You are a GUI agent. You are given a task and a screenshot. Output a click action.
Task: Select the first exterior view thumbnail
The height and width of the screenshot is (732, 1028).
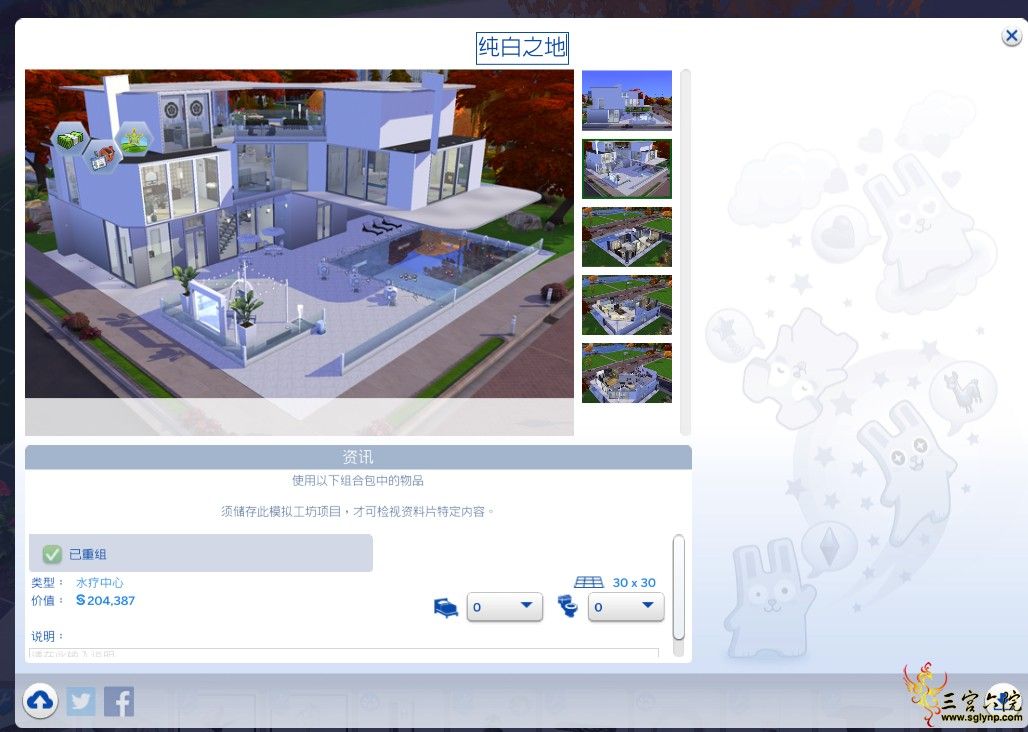(627, 100)
